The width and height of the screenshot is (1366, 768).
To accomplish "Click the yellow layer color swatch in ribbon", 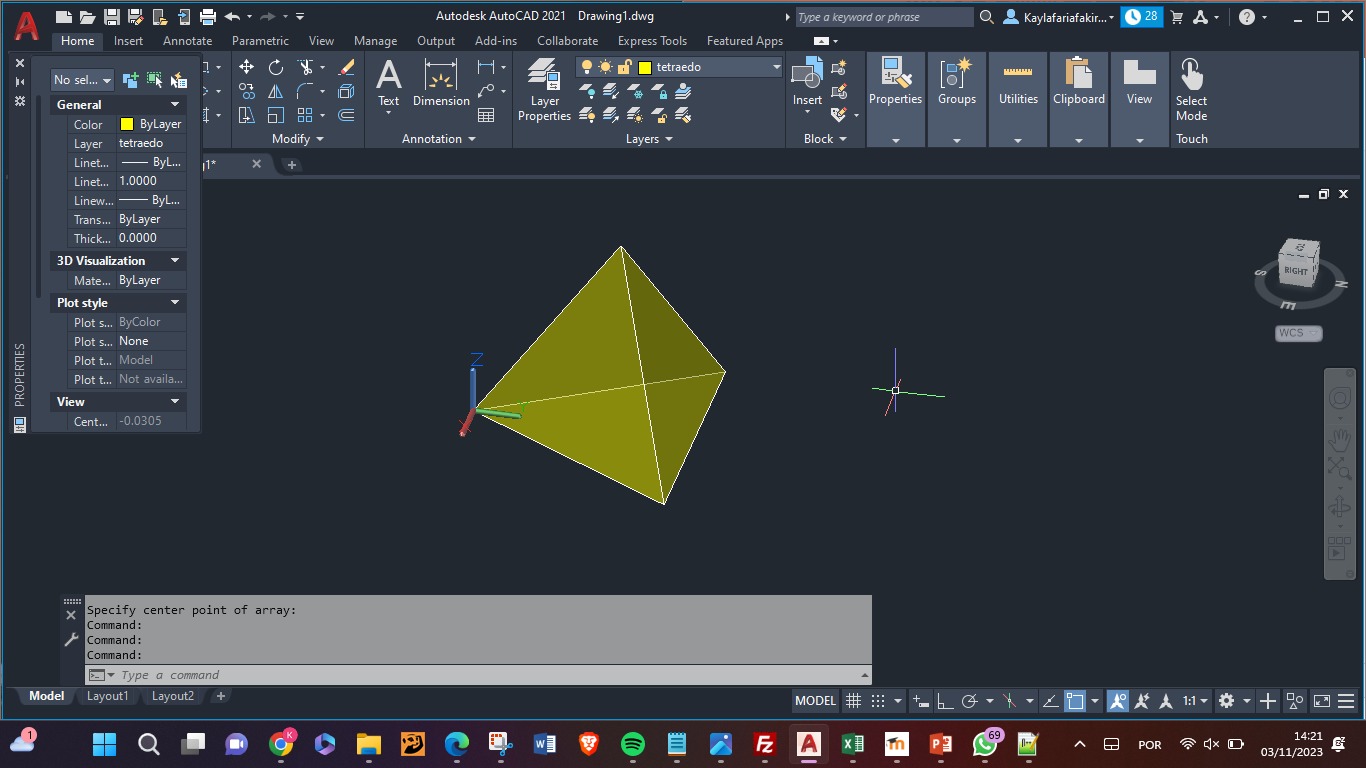I will click(645, 67).
